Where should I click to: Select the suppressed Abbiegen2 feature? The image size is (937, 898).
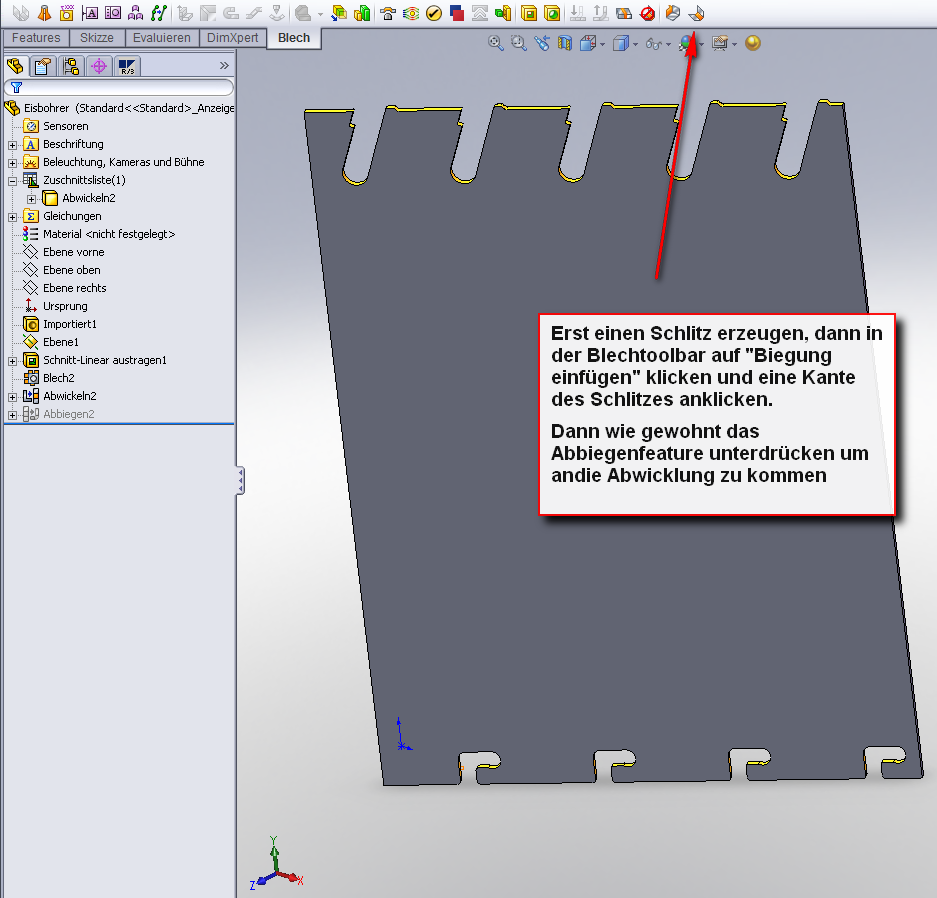tap(68, 414)
